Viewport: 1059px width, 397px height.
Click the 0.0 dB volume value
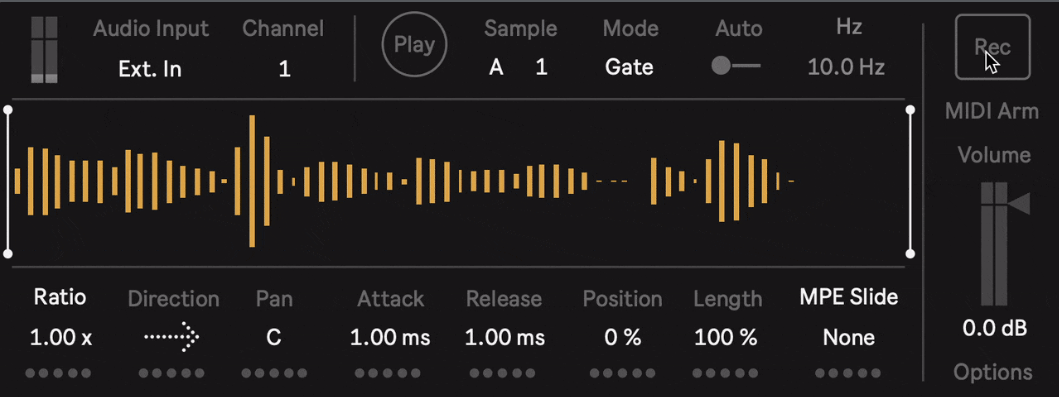pyautogui.click(x=994, y=329)
